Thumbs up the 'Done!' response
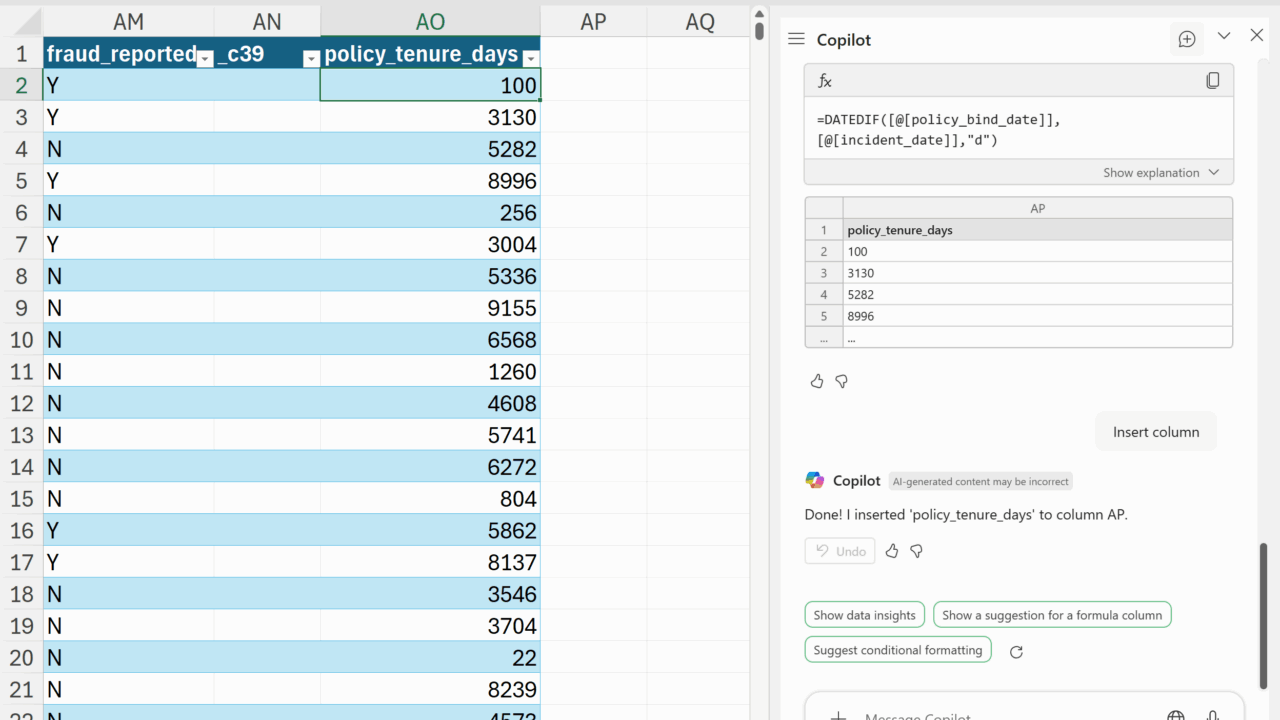Screen dimensions: 1280x720 [892, 551]
